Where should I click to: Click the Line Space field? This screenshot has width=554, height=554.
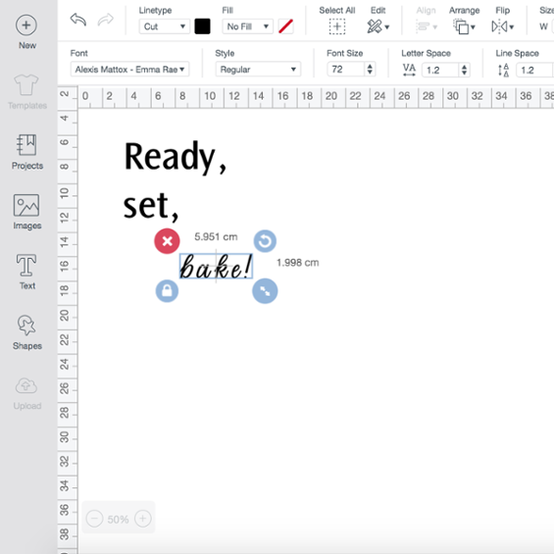[535, 70]
